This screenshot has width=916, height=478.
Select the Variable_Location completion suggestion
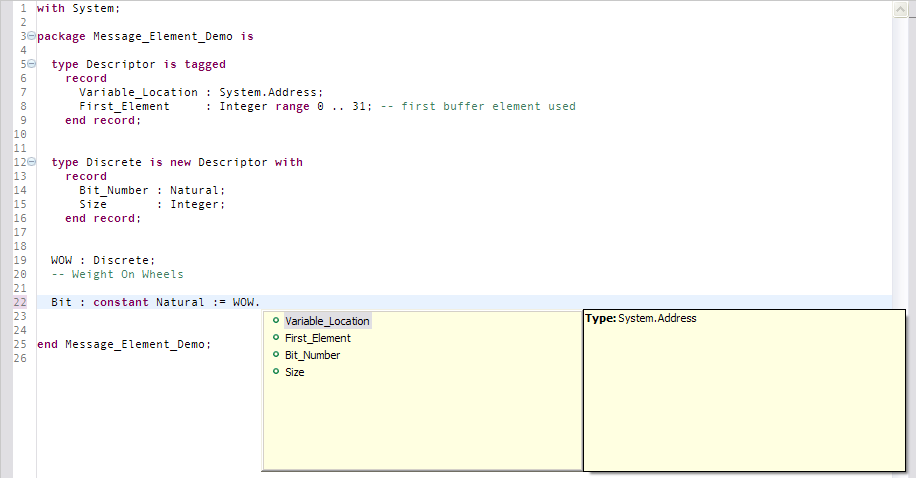327,321
